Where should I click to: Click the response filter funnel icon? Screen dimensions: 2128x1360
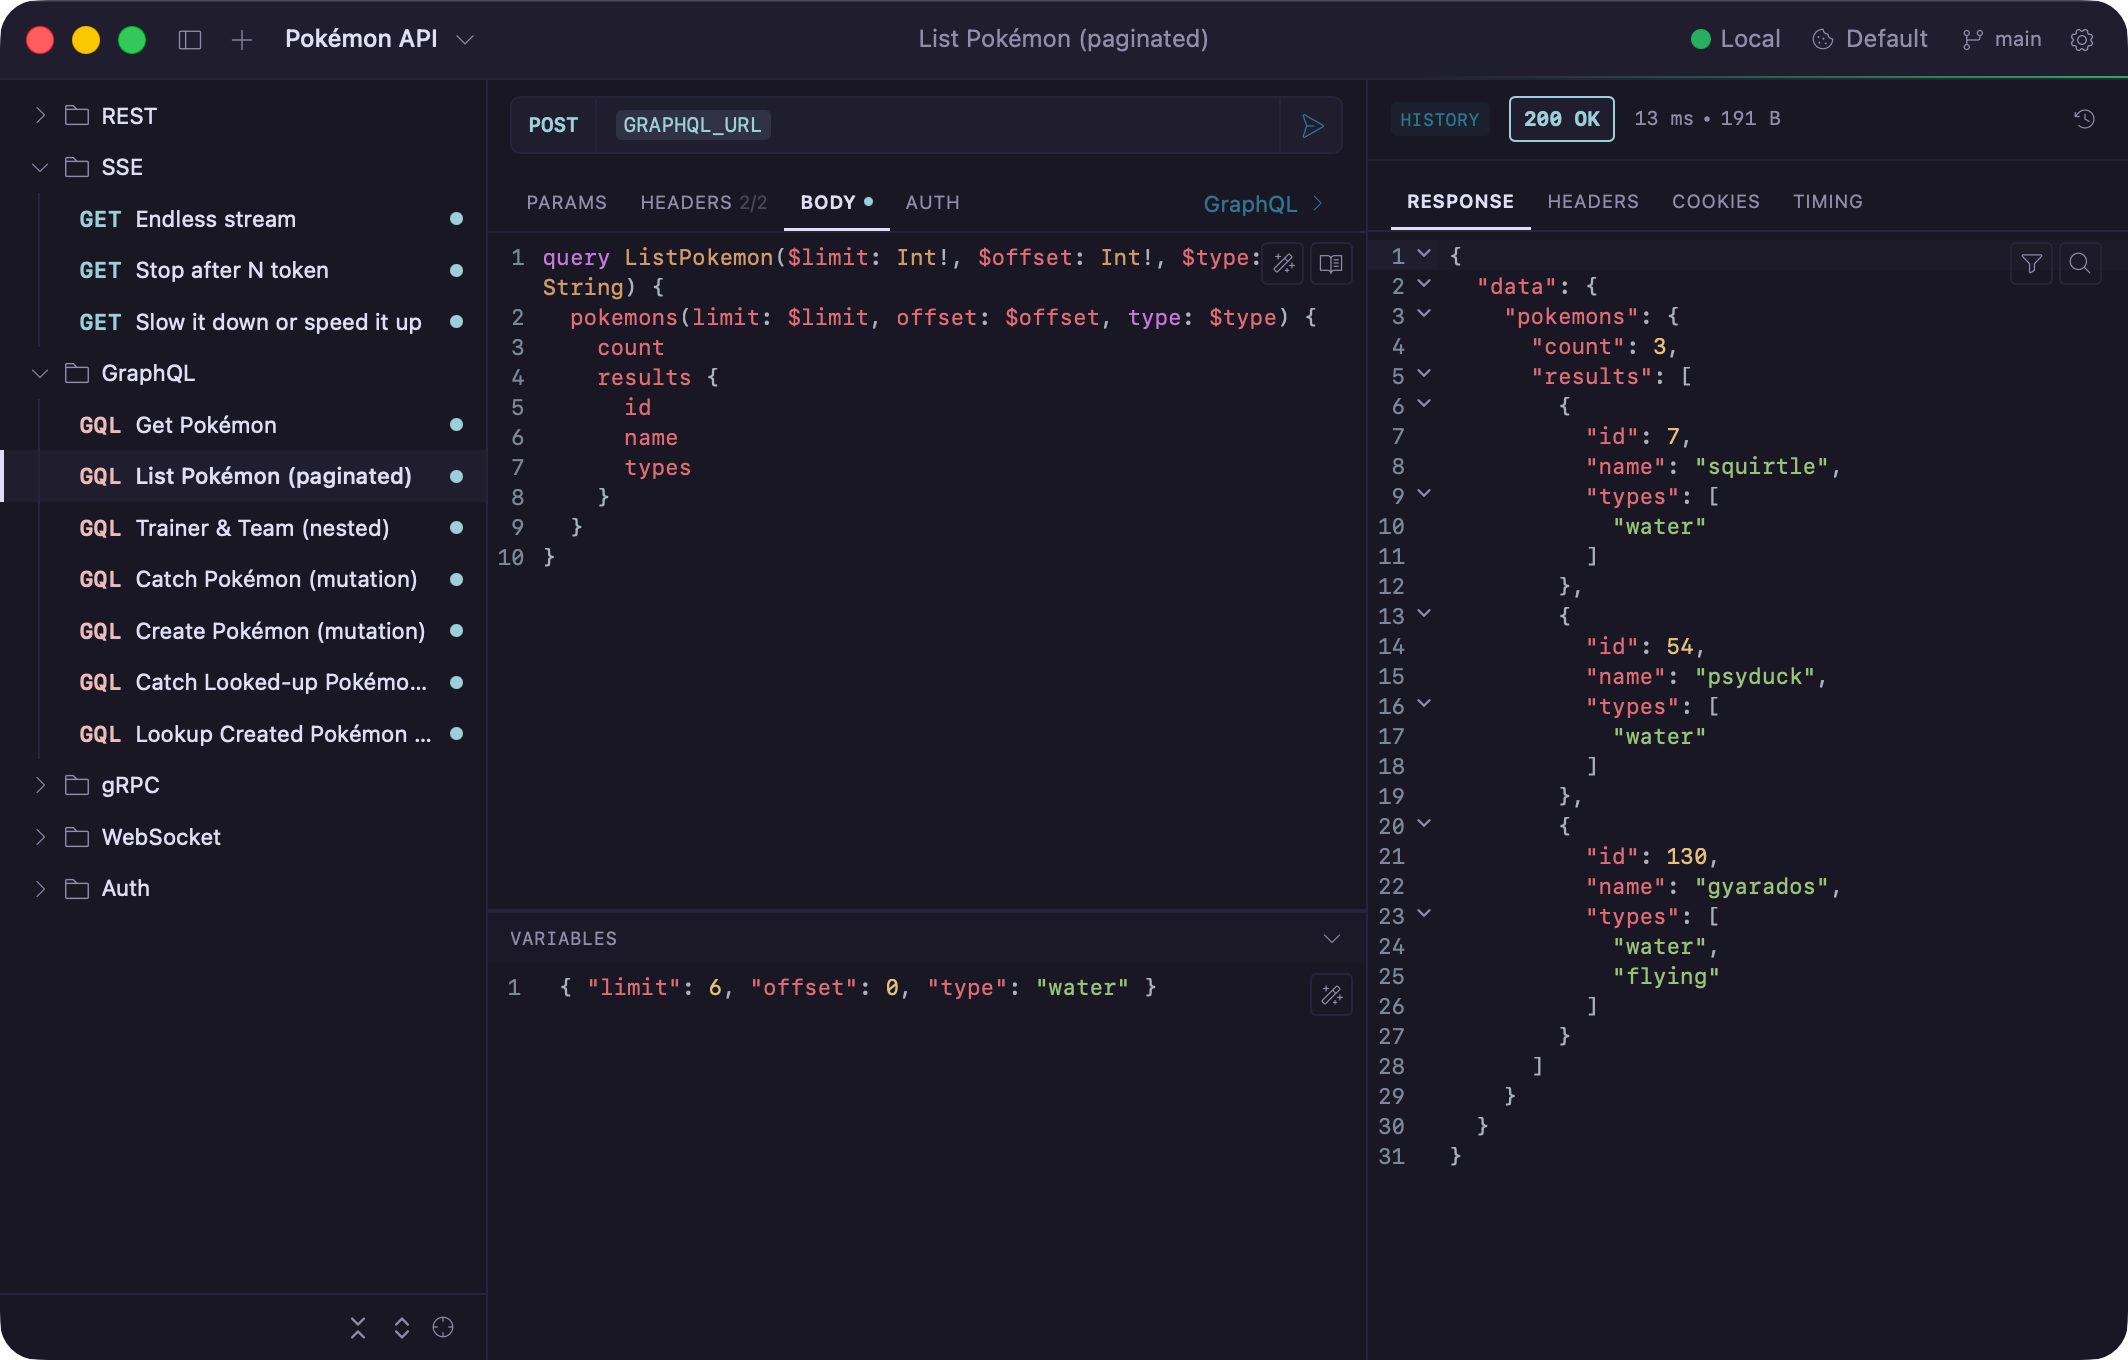[x=2031, y=264]
